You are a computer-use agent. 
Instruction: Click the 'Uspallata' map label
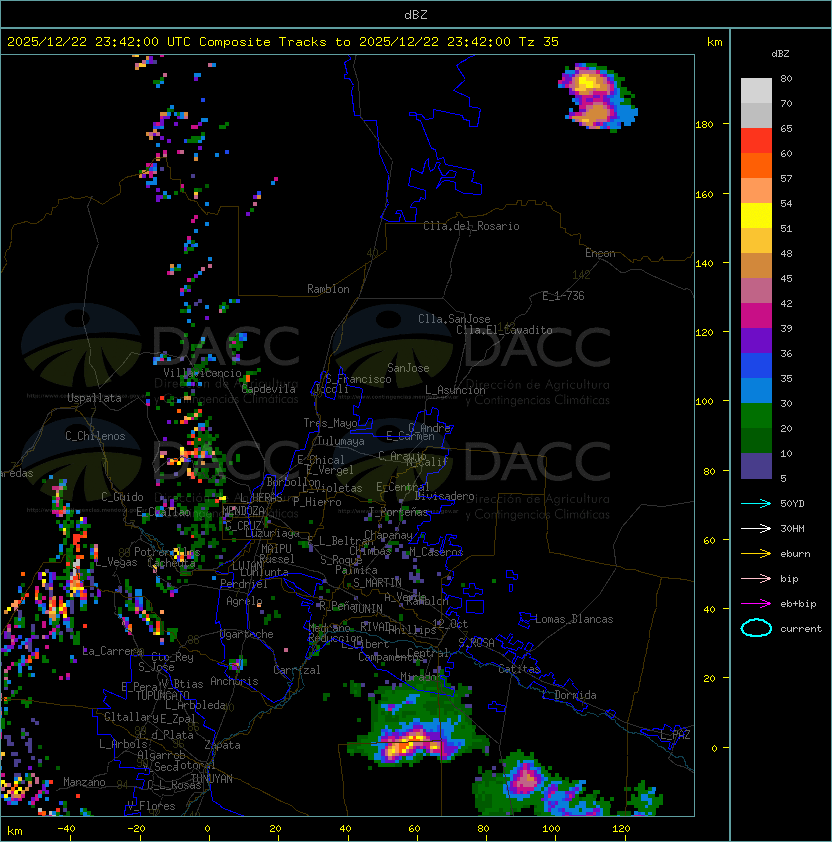point(94,398)
